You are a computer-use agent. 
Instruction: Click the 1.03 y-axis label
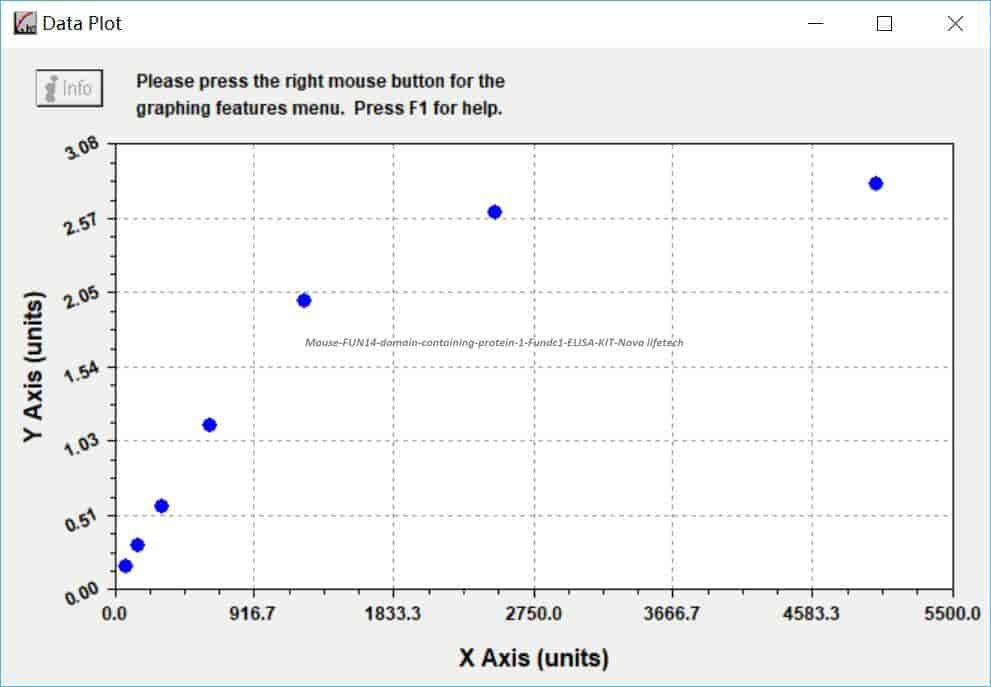click(x=82, y=446)
